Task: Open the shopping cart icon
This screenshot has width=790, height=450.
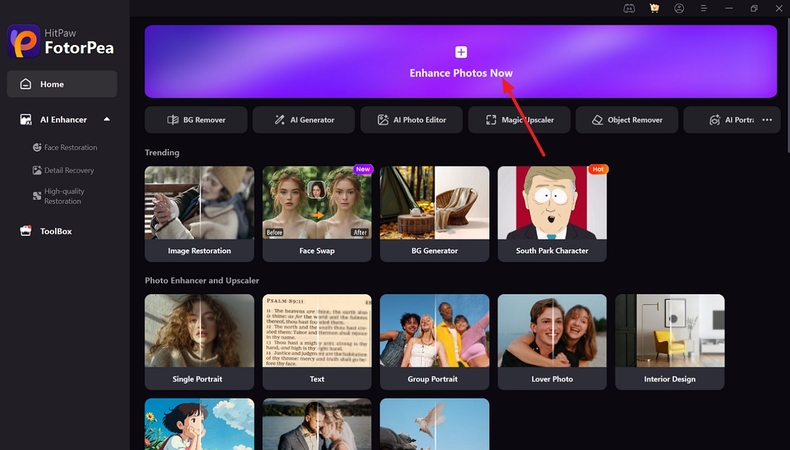Action: tap(654, 9)
